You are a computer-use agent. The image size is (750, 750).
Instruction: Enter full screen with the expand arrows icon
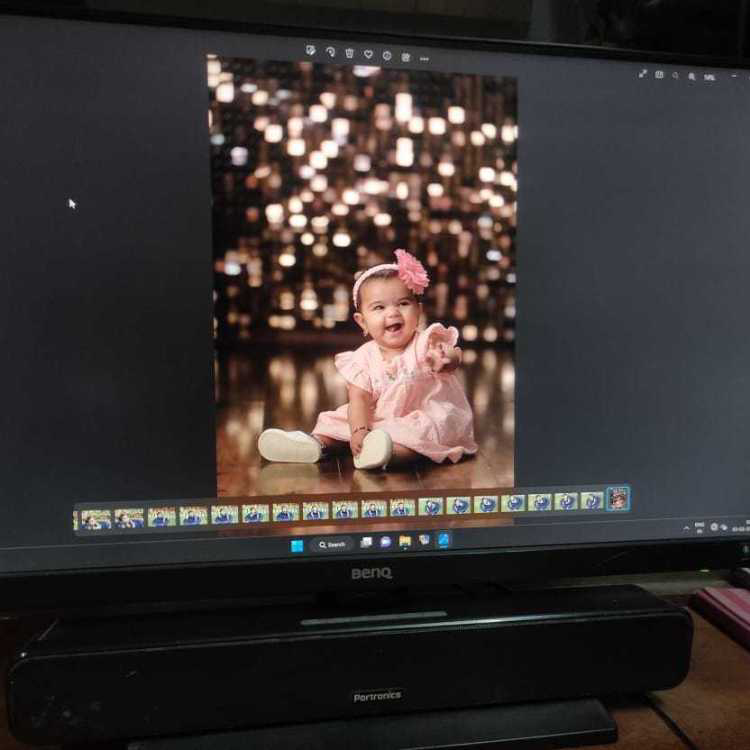[x=643, y=73]
